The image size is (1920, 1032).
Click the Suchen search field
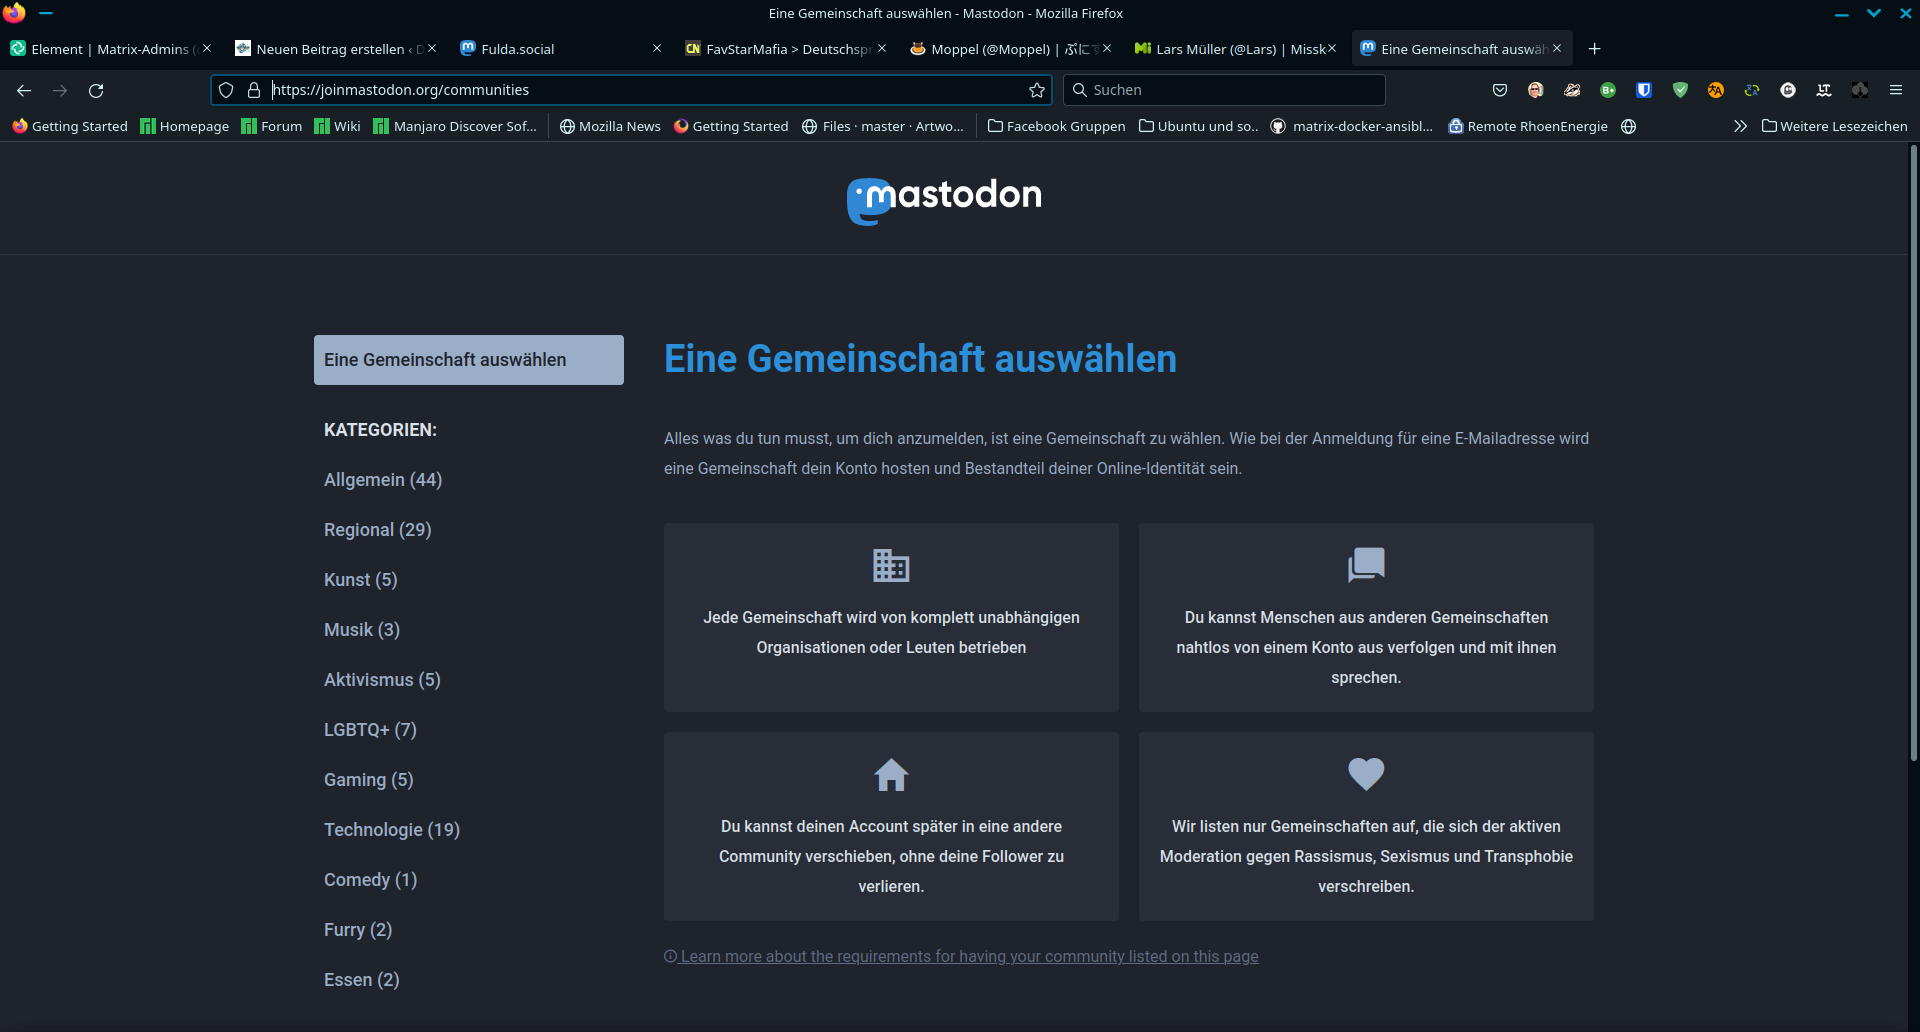(1224, 90)
